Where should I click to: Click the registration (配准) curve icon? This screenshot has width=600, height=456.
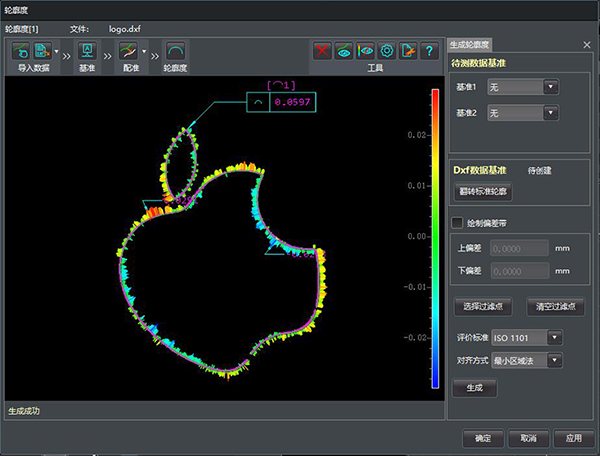pos(129,51)
